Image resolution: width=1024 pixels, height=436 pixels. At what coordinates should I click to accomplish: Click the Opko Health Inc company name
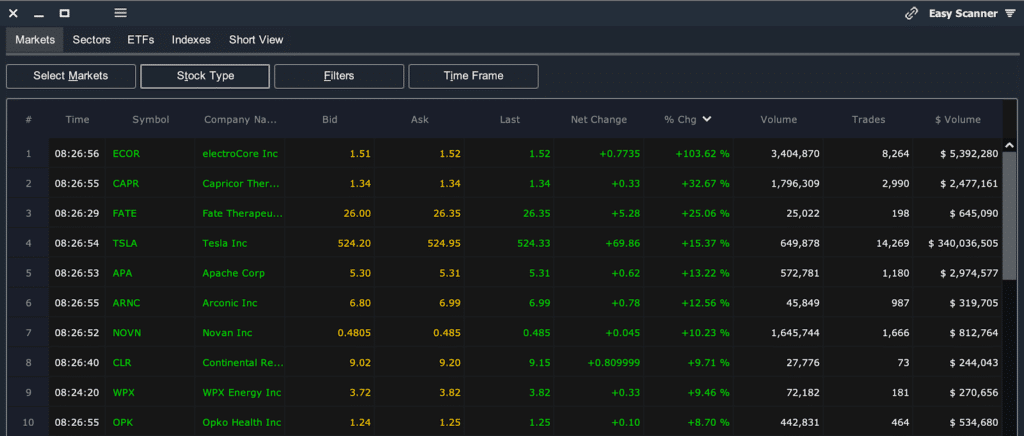(x=242, y=422)
